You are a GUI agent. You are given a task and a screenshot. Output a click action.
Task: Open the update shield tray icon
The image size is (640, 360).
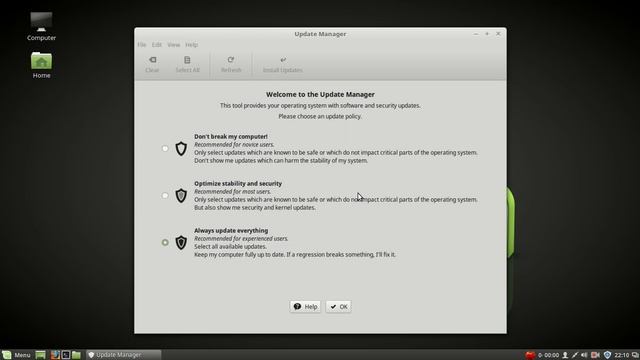click(x=607, y=355)
